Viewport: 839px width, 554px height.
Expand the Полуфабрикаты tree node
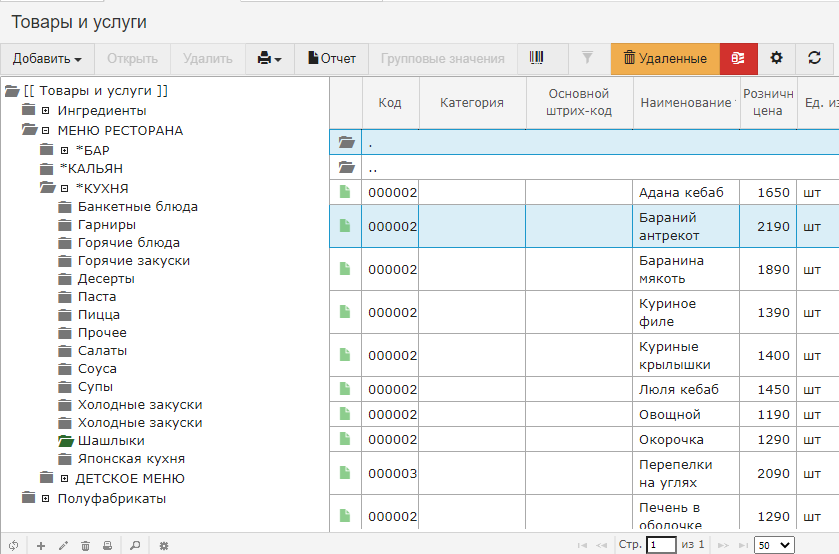tap(46, 499)
